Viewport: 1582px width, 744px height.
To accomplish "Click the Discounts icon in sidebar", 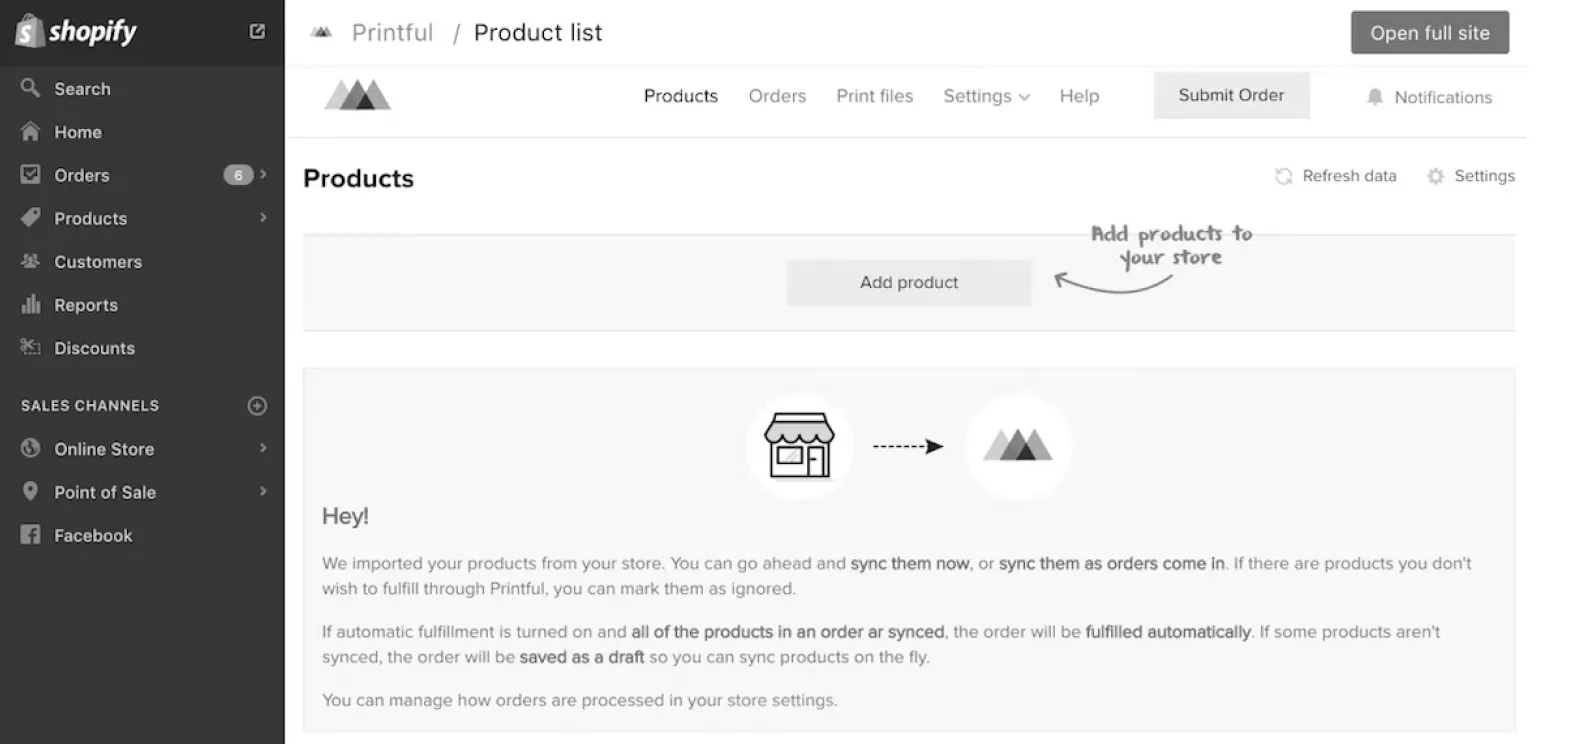I will tap(30, 347).
